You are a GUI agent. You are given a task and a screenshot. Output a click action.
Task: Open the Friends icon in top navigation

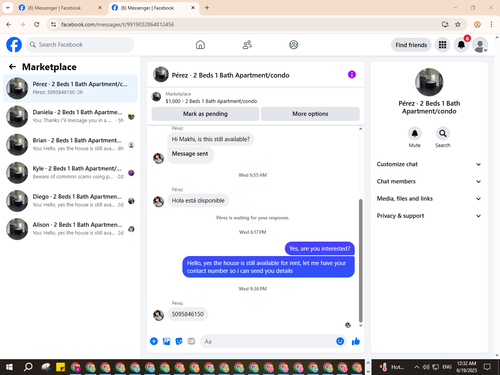pos(247,45)
